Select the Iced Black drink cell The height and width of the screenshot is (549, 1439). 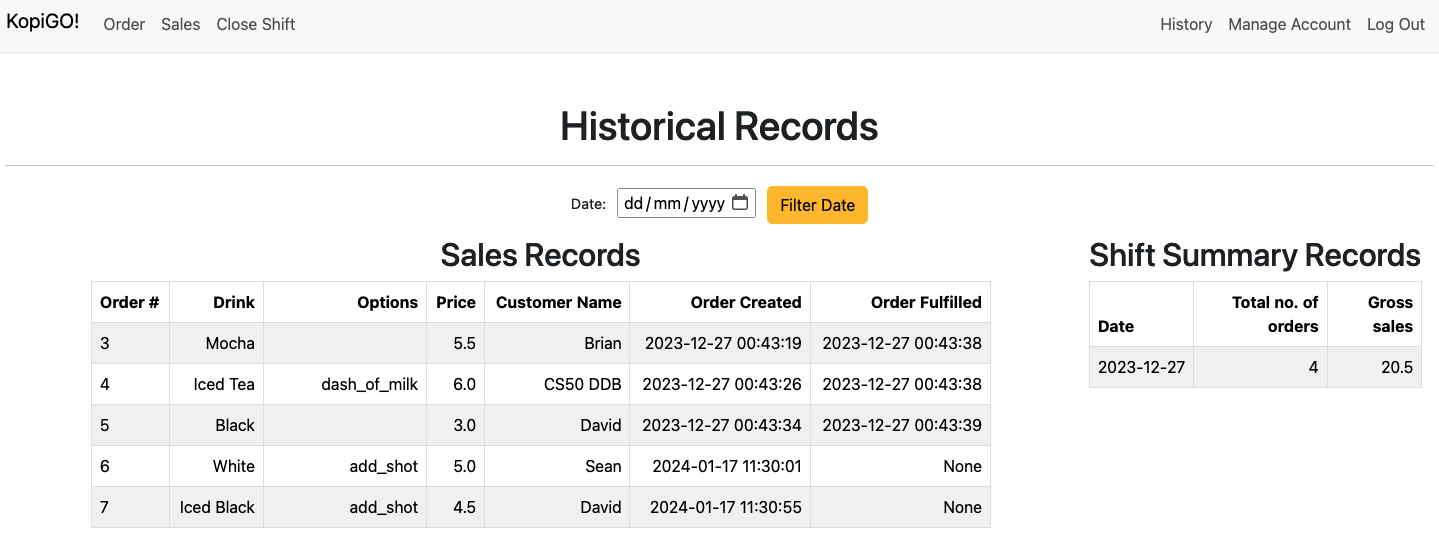[x=217, y=507]
